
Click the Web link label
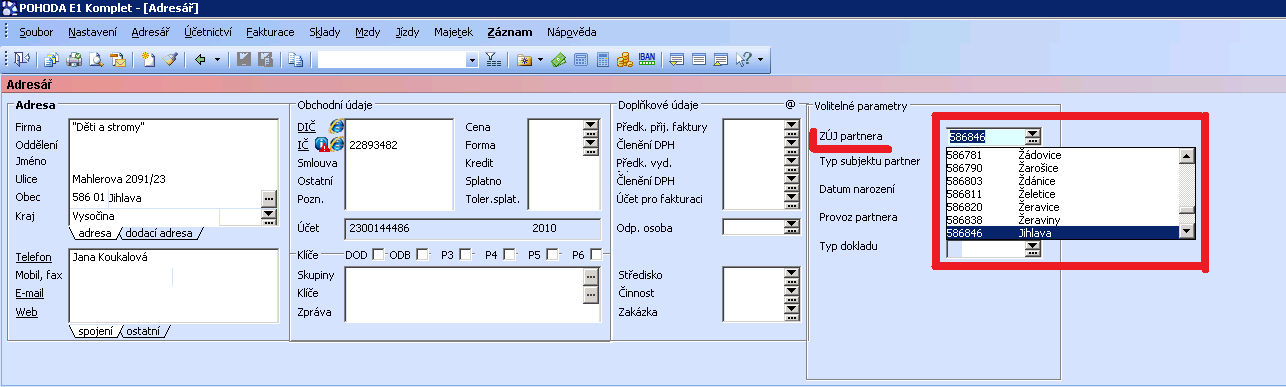[26, 311]
